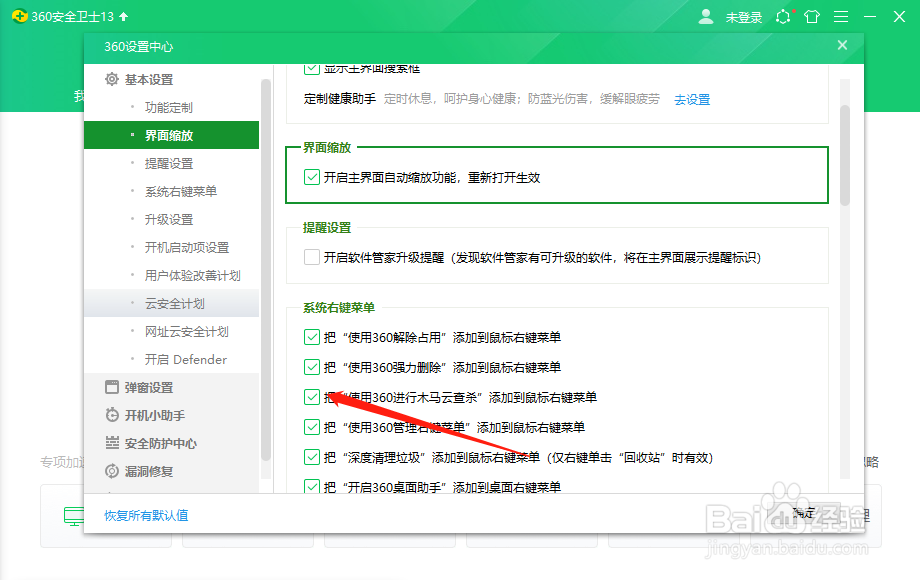The width and height of the screenshot is (920, 580).
Task: Close the 360设置中心 dialog
Action: (x=842, y=45)
